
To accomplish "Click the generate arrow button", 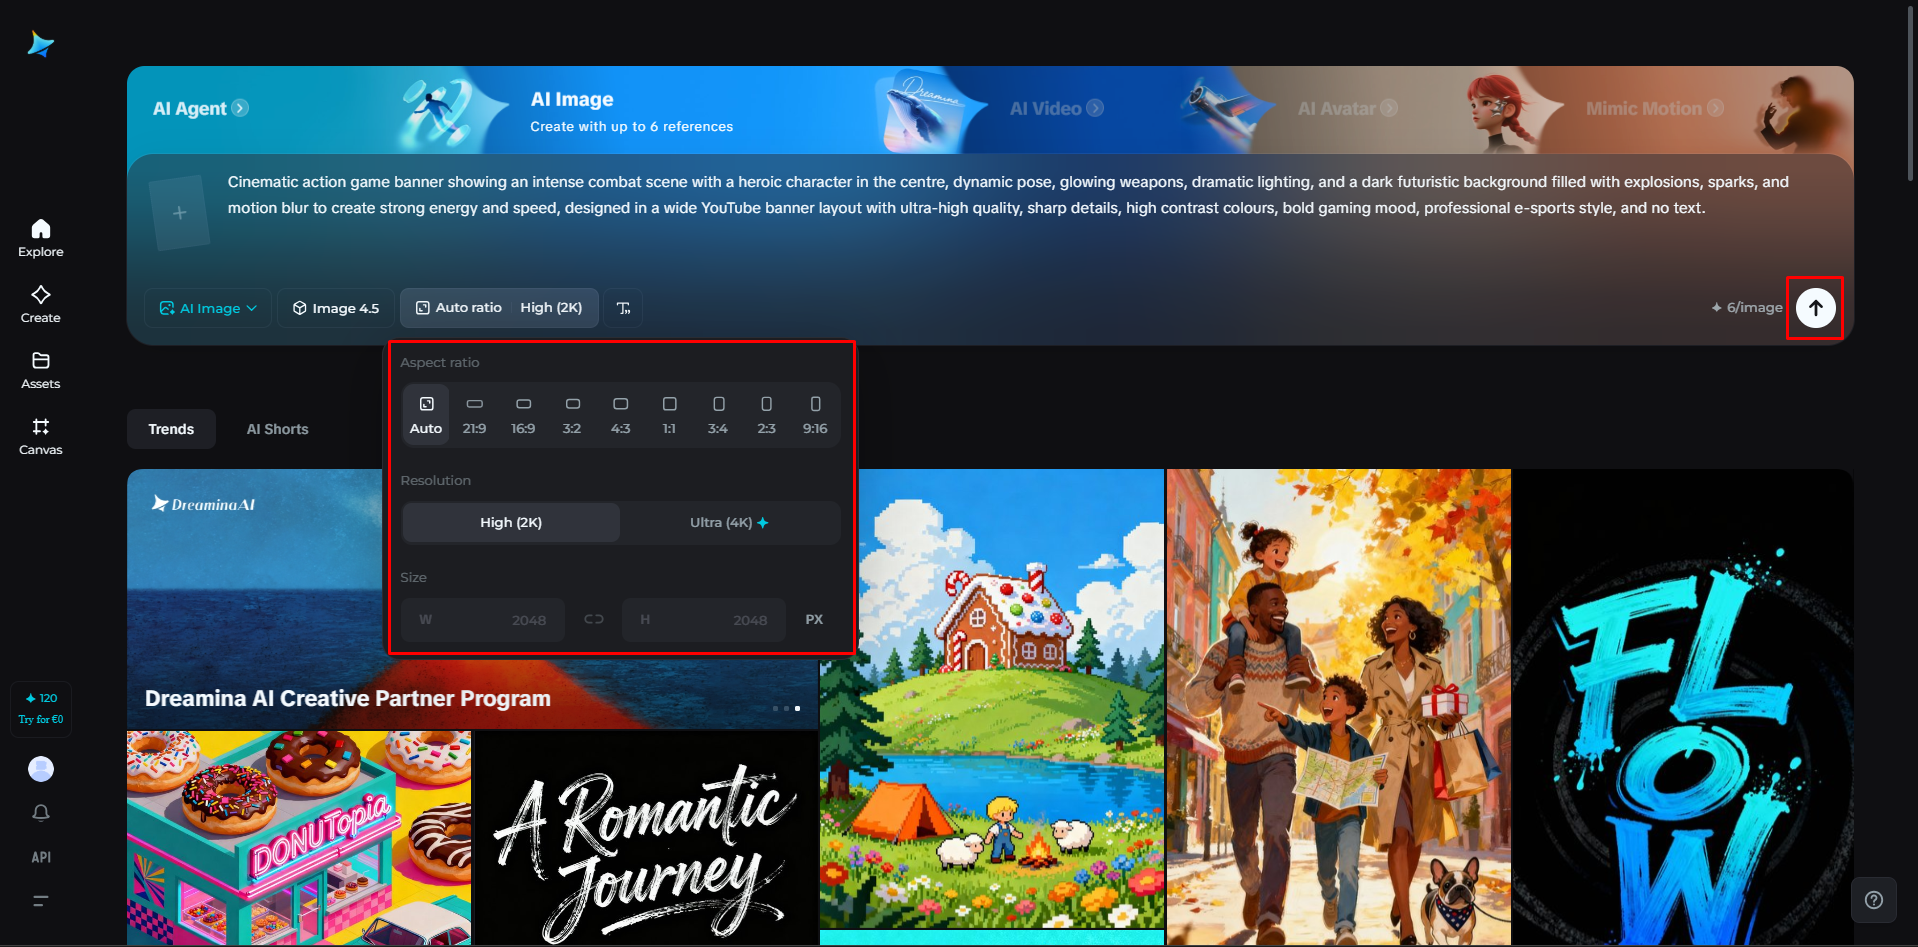I will tap(1815, 307).
